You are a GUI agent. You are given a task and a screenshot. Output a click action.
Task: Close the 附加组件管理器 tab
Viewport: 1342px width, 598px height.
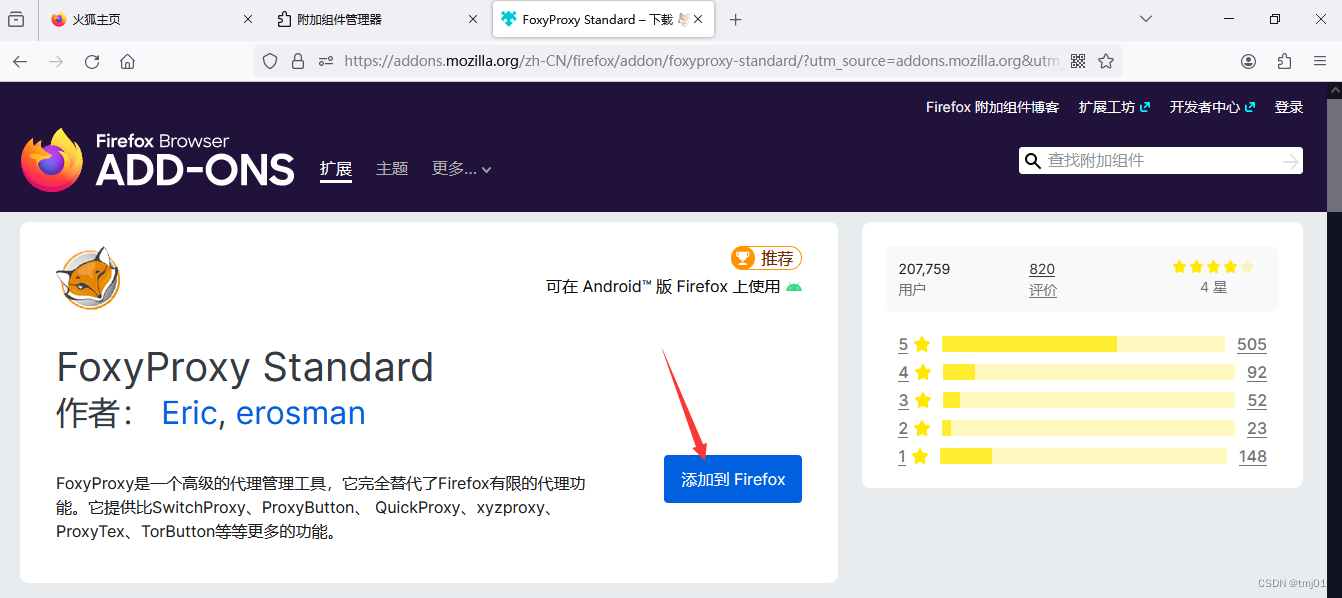473,19
